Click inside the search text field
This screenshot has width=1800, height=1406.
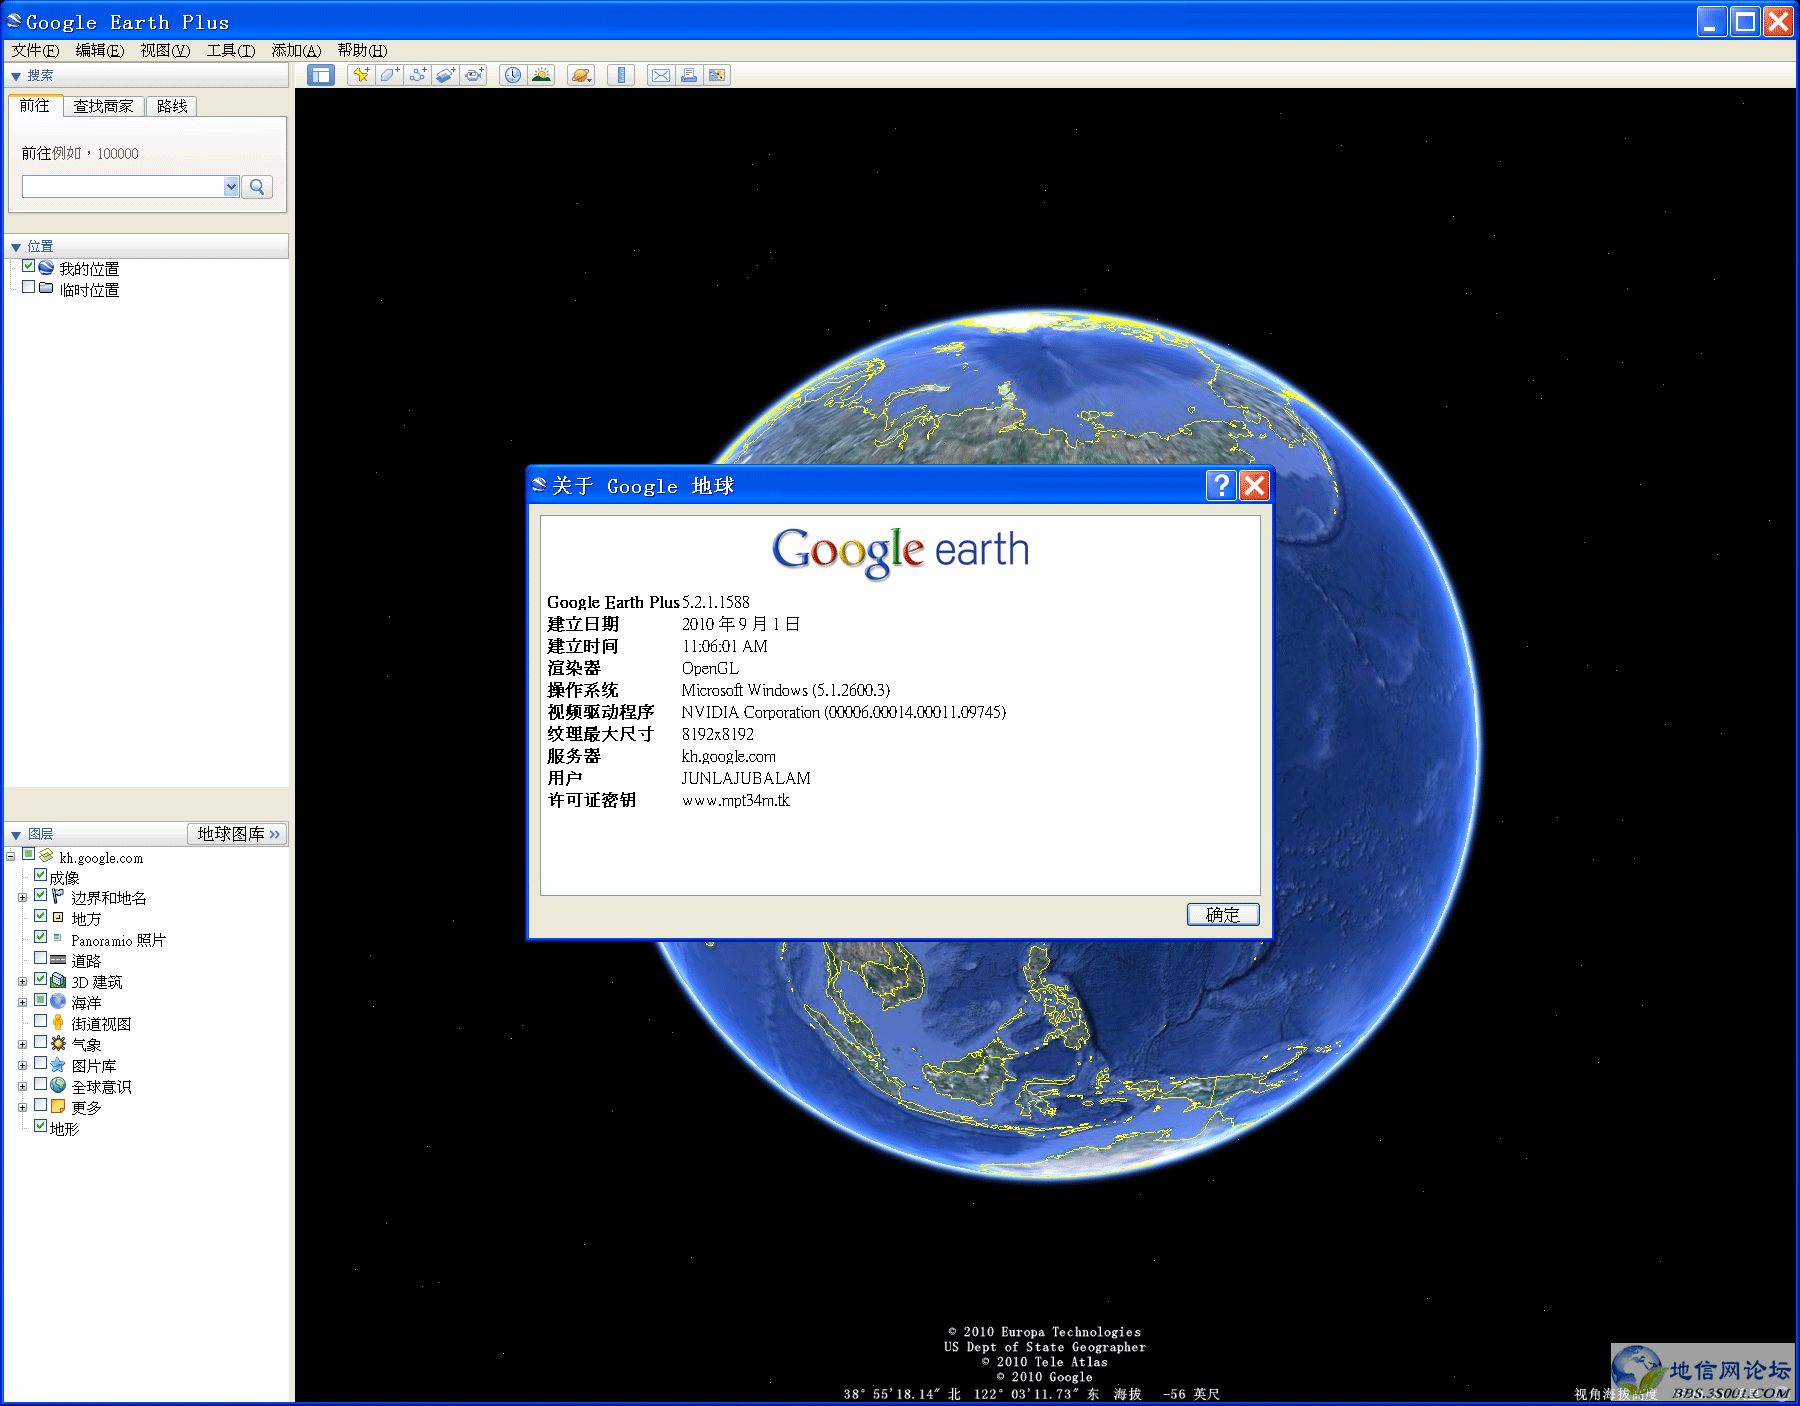[123, 186]
